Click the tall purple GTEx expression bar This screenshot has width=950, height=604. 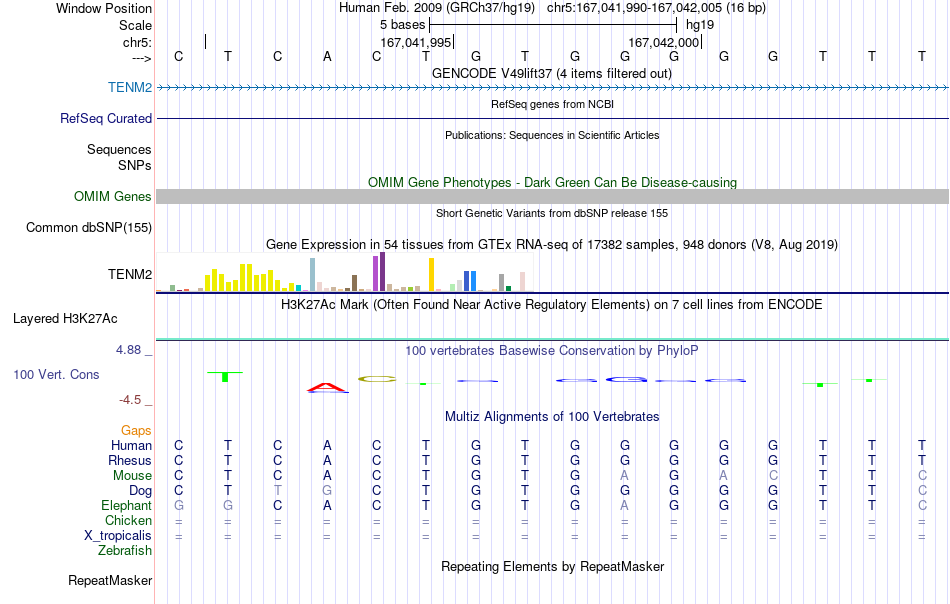pos(382,272)
